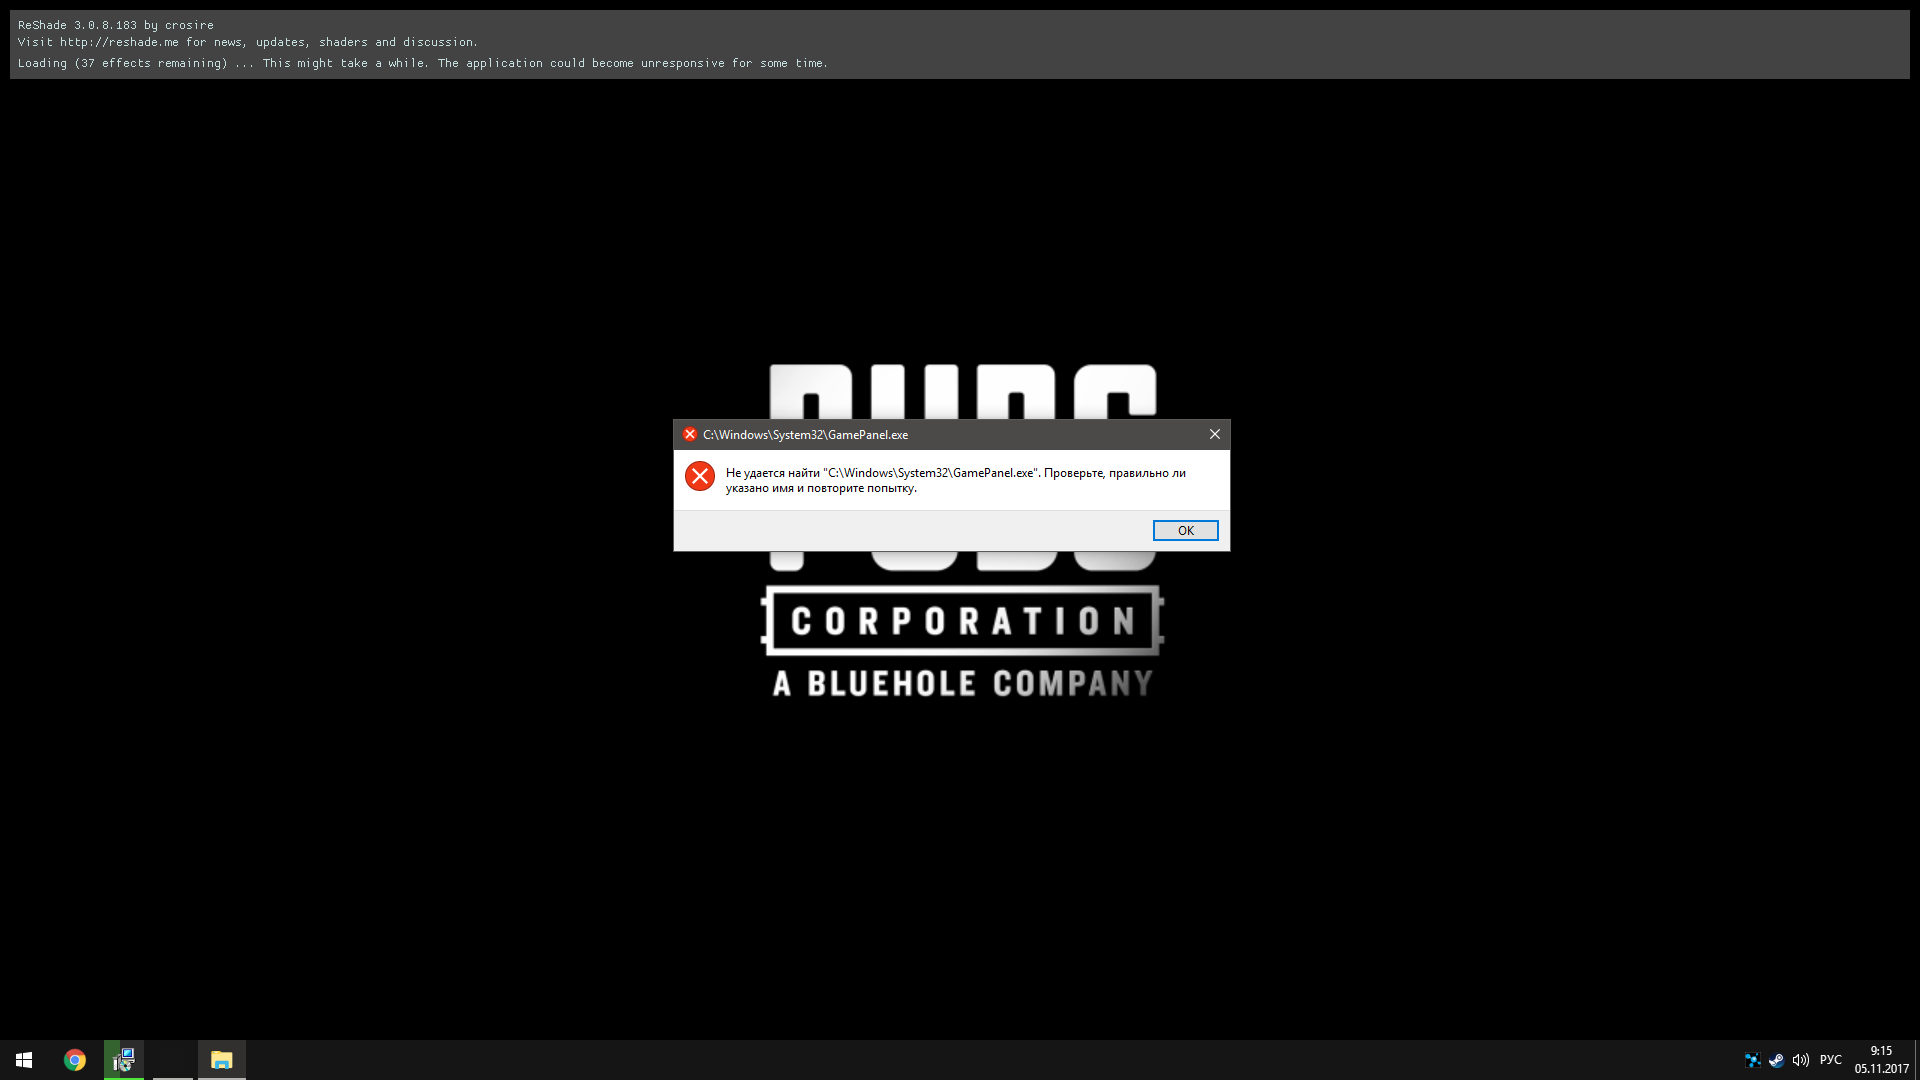Click the ReShade loading effects status line

coord(422,63)
